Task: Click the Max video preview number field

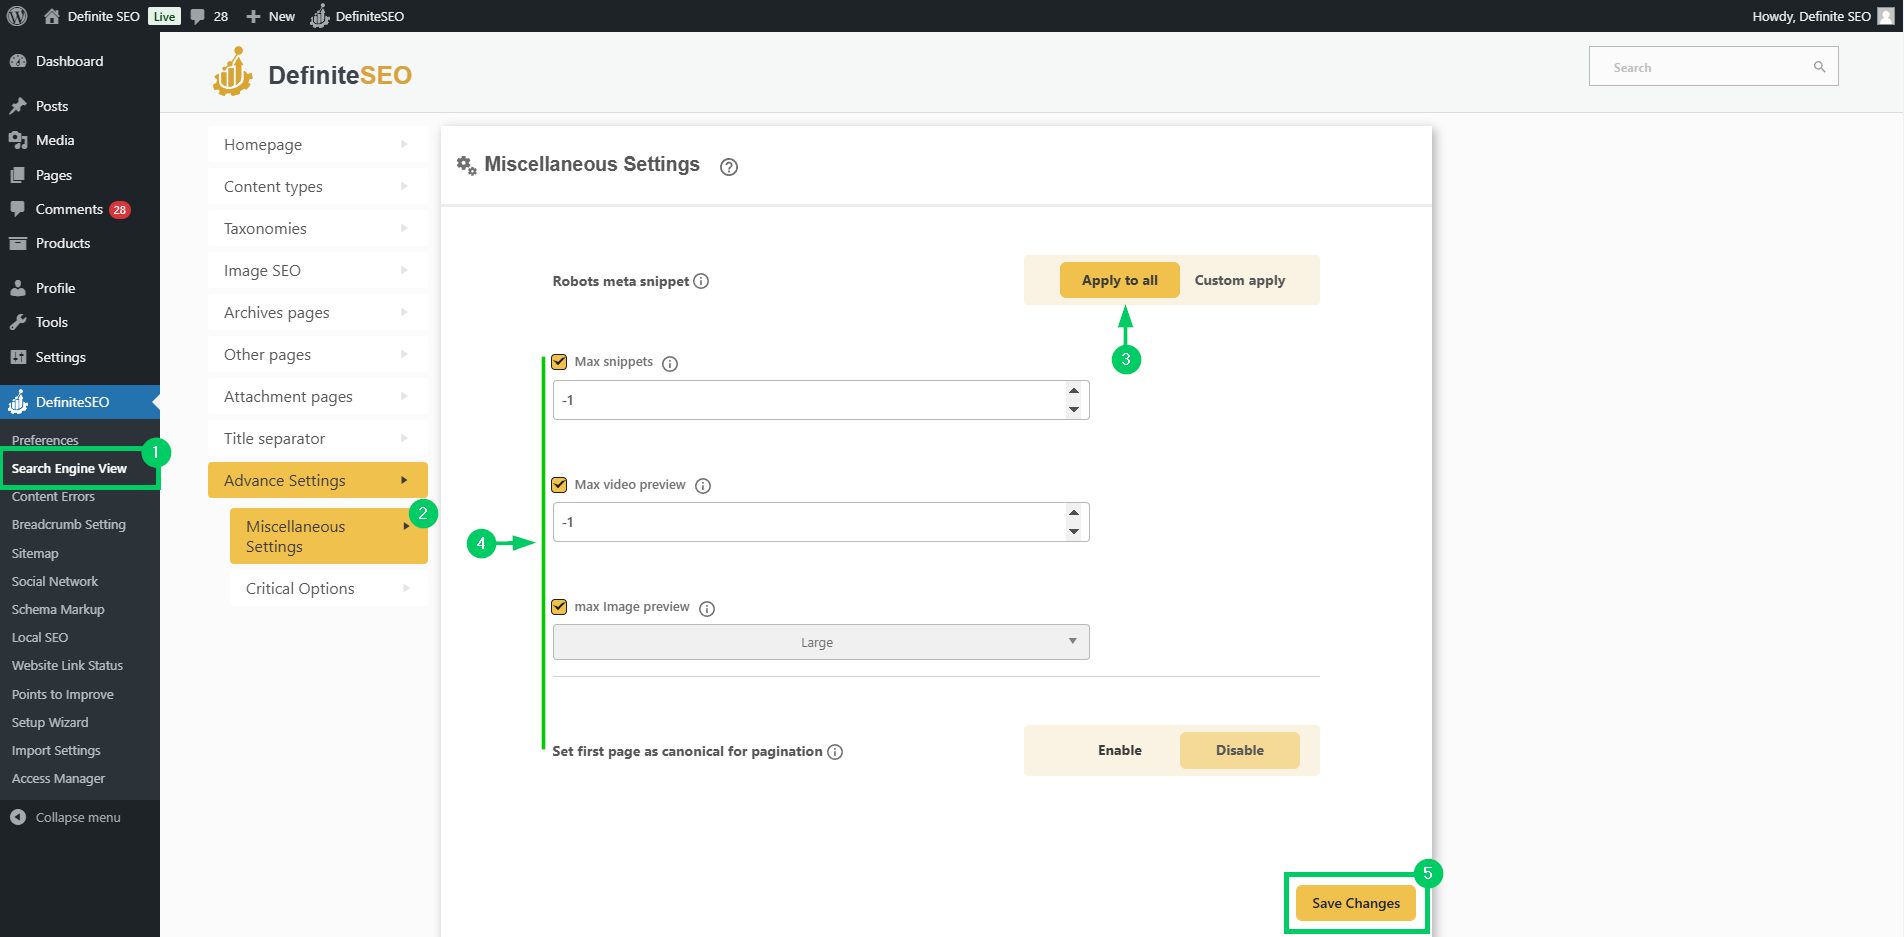Action: pyautogui.click(x=821, y=522)
